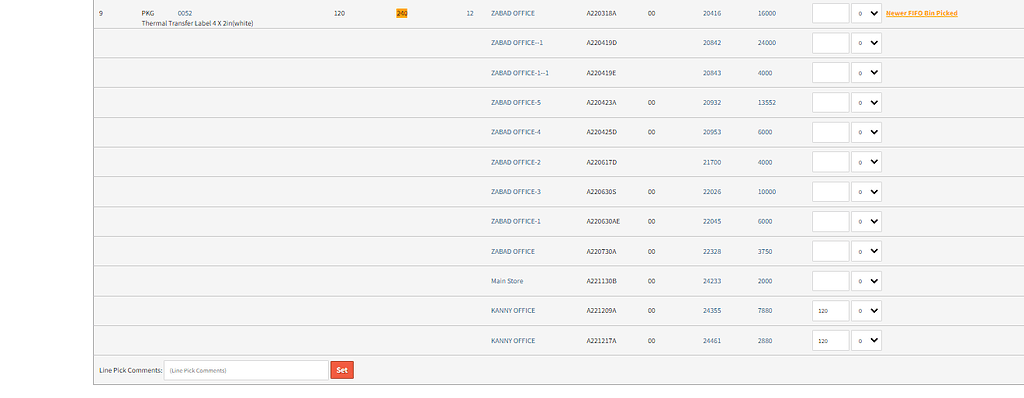Click the 20416 ID value

[x=712, y=13]
